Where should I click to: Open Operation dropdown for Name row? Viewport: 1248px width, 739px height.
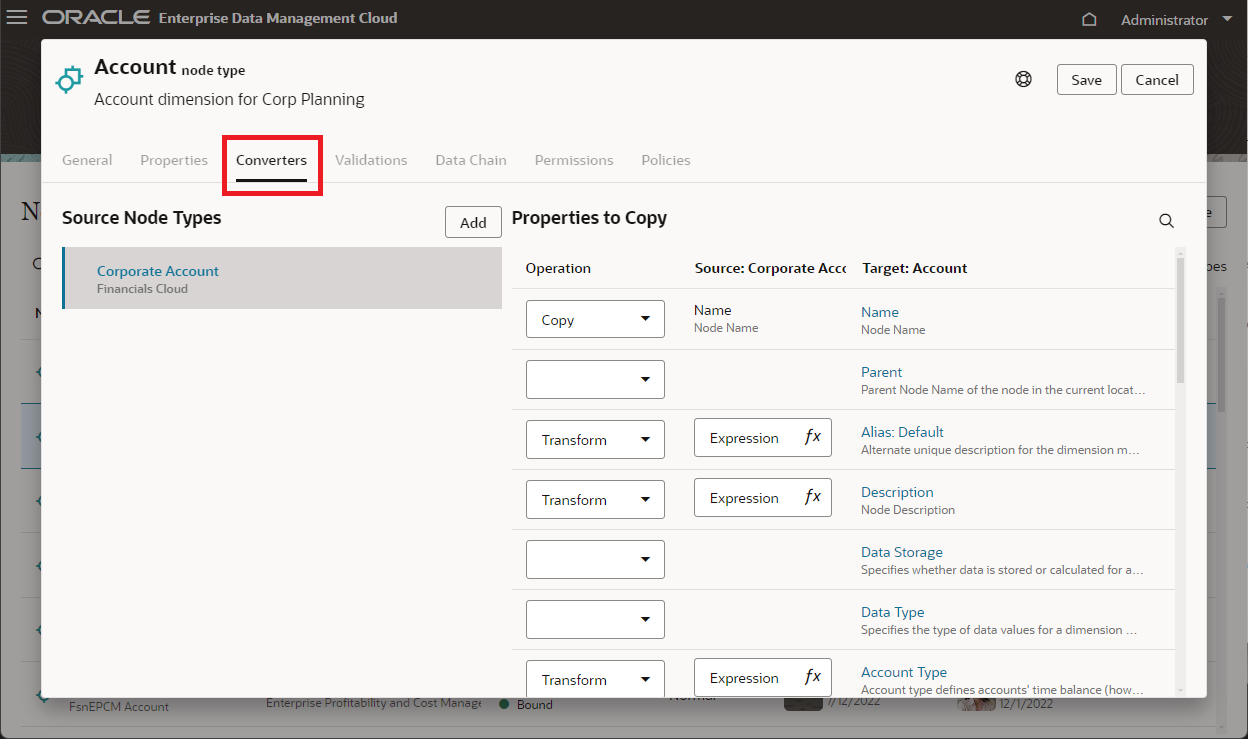(x=595, y=320)
